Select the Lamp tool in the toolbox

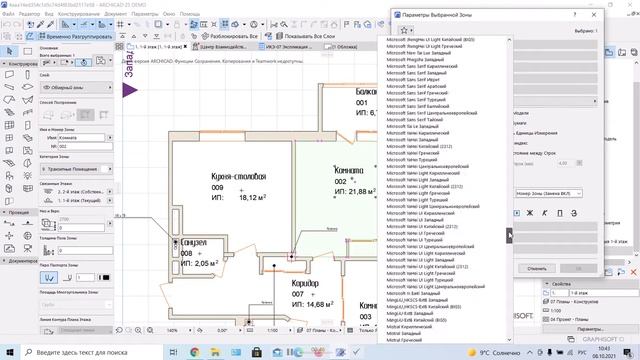27,176
